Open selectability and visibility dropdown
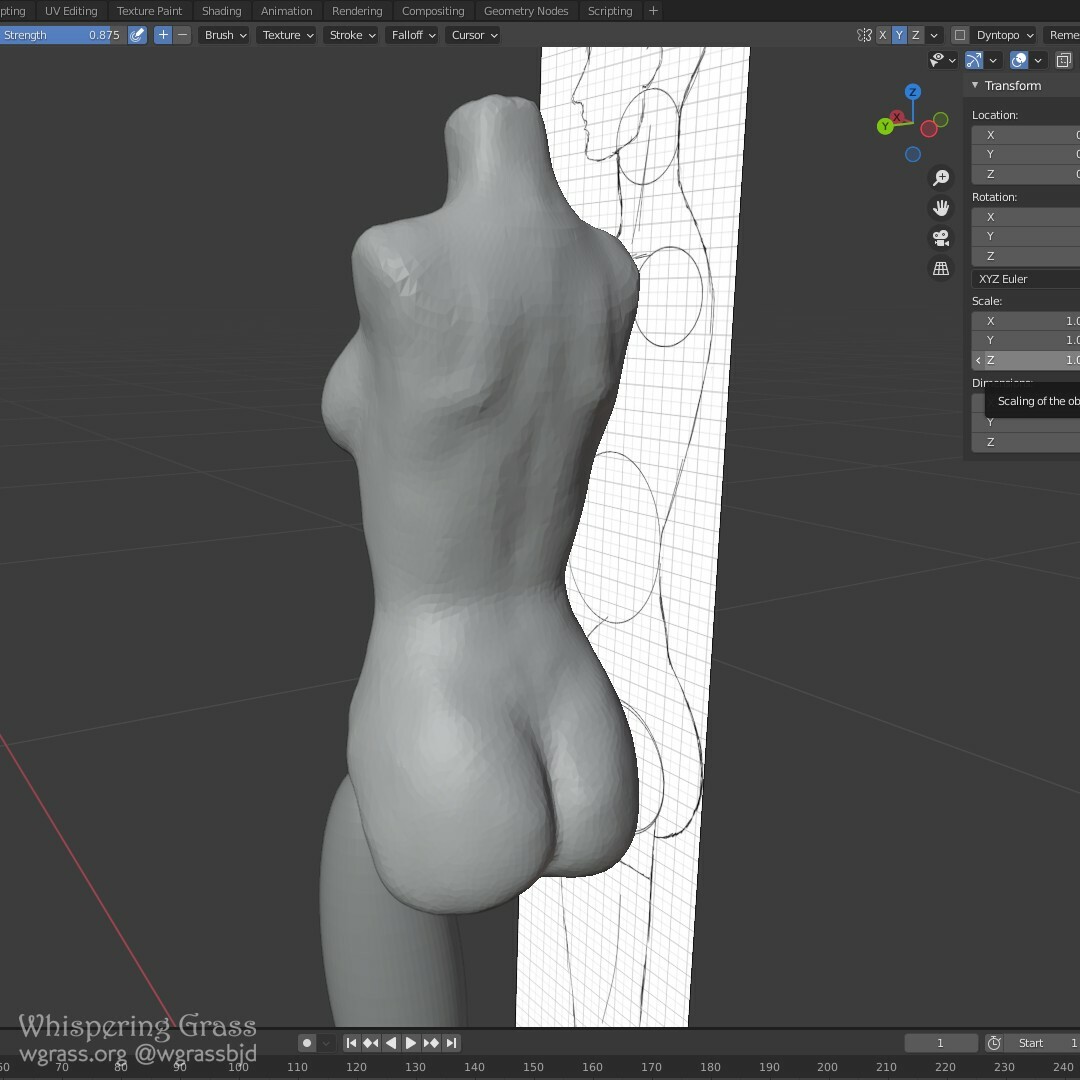 [942, 61]
